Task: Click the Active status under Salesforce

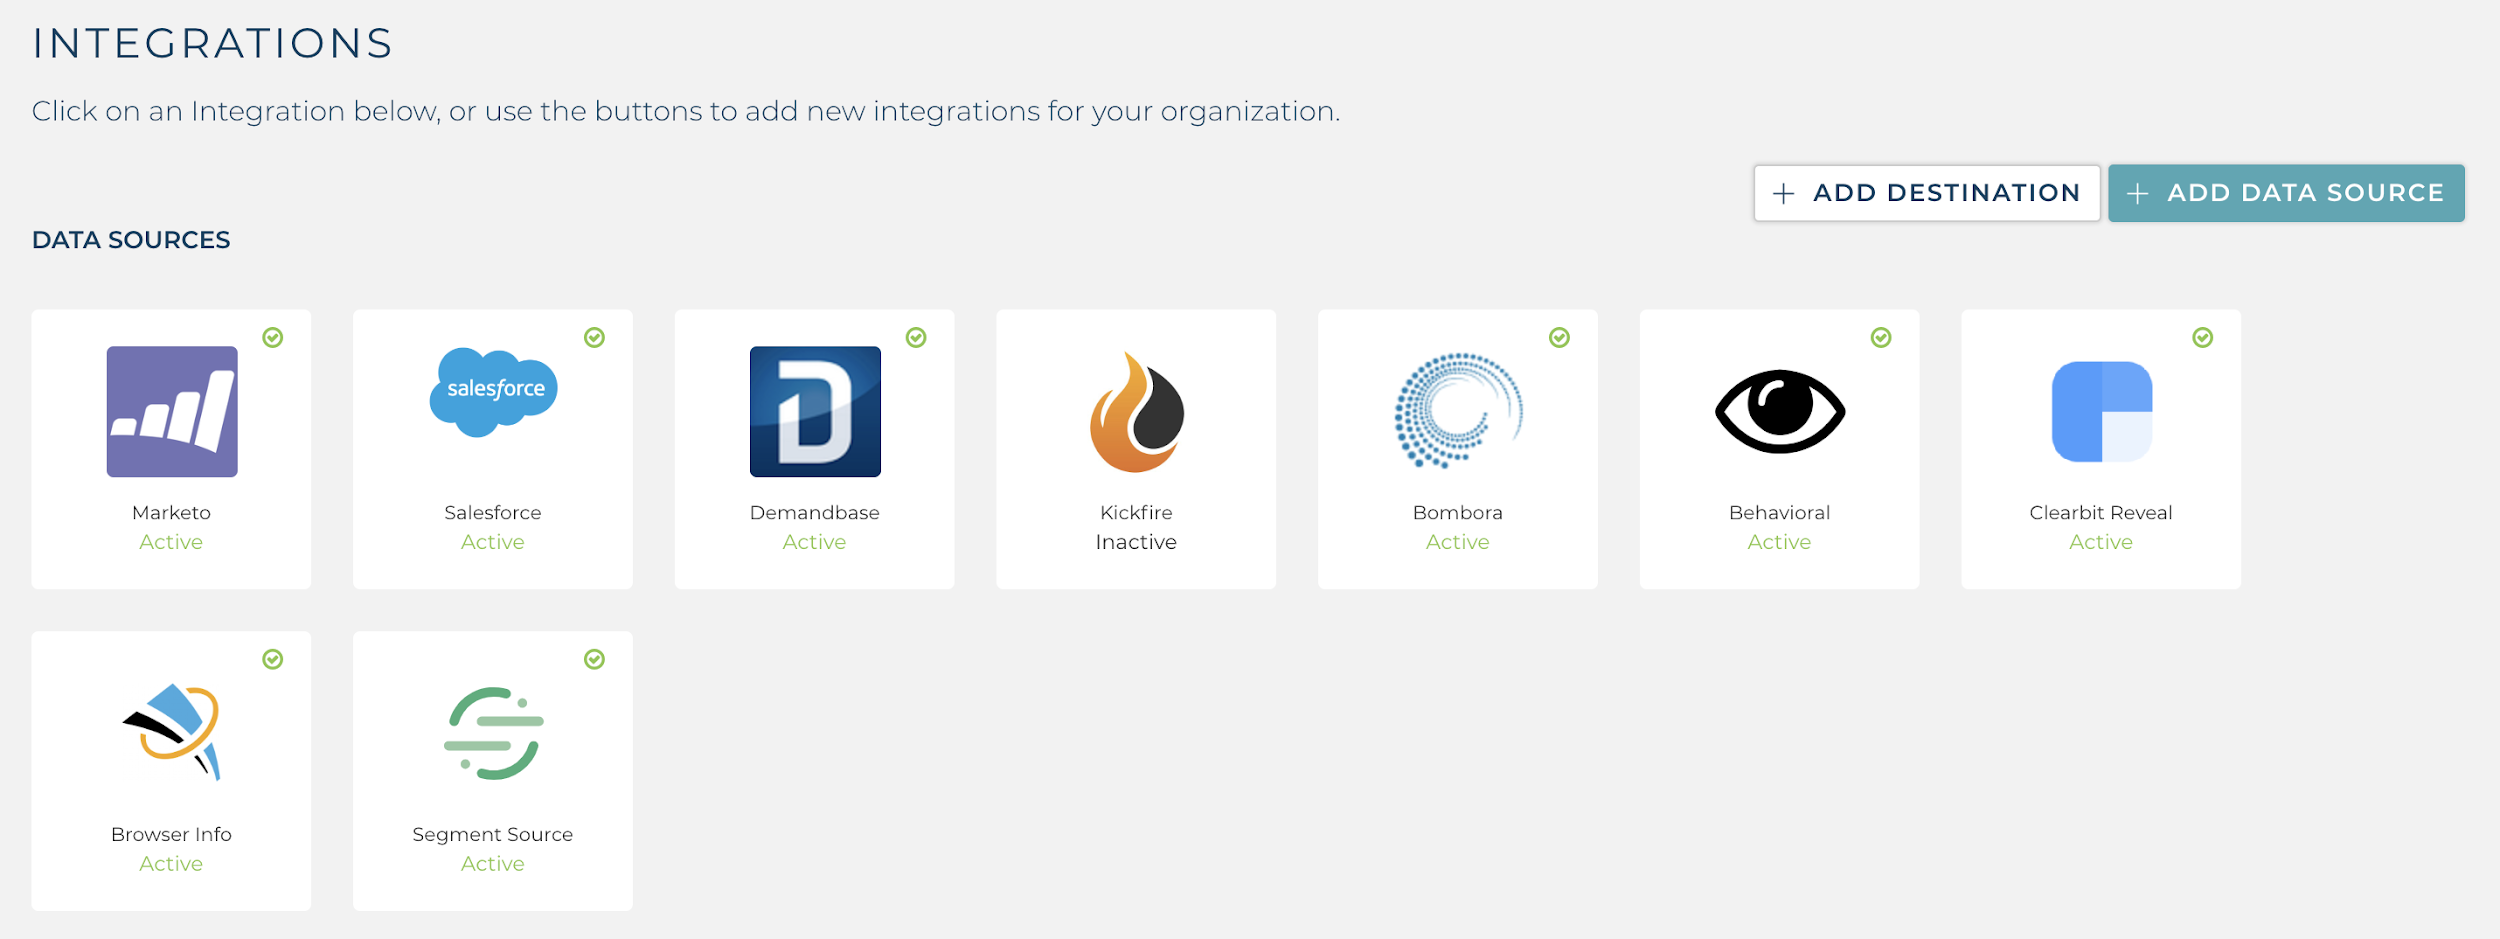Action: click(x=493, y=542)
